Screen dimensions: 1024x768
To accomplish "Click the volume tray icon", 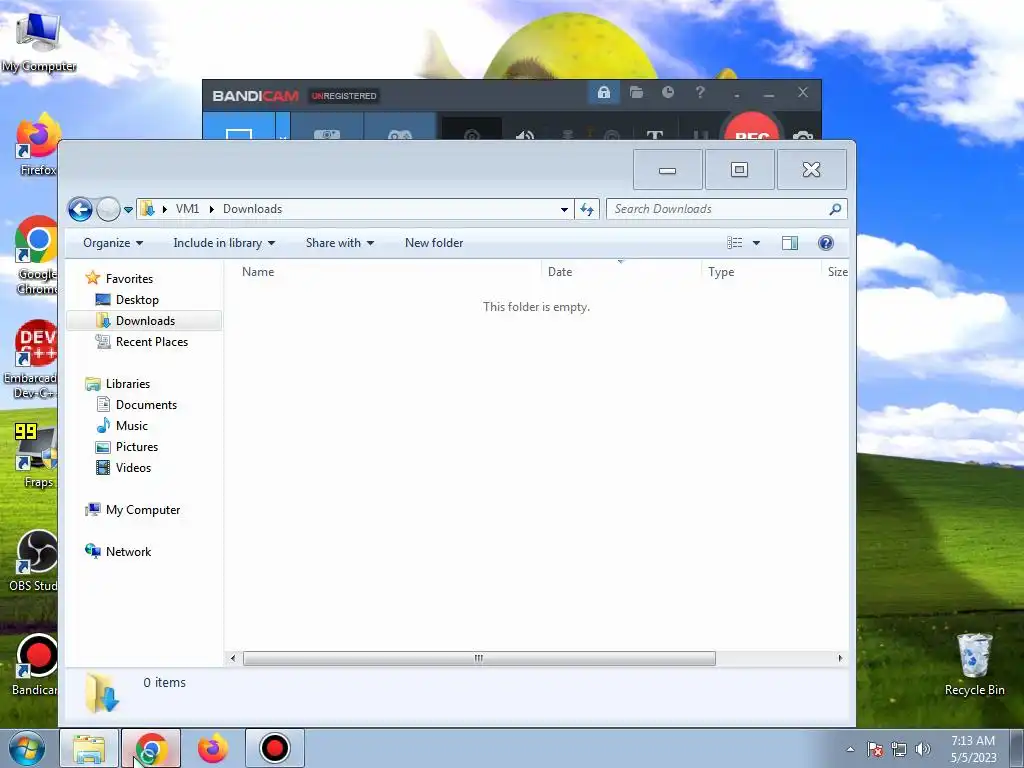I will [922, 749].
